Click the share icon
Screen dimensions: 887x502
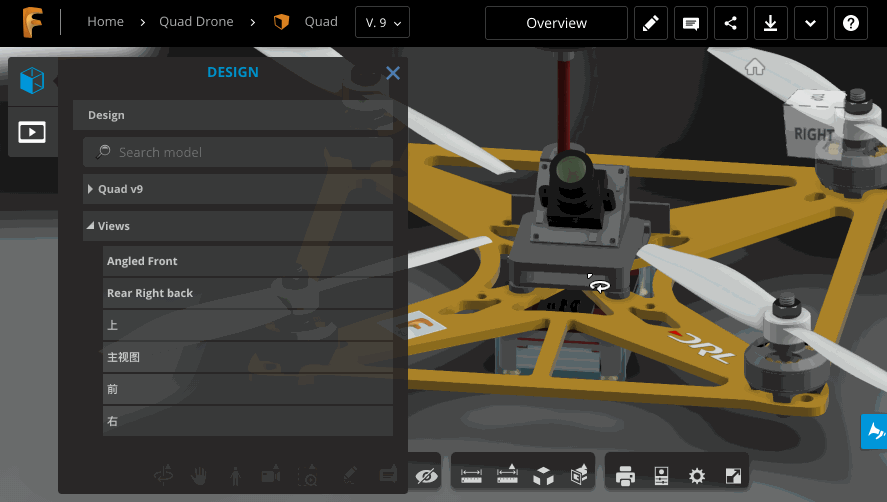731,23
